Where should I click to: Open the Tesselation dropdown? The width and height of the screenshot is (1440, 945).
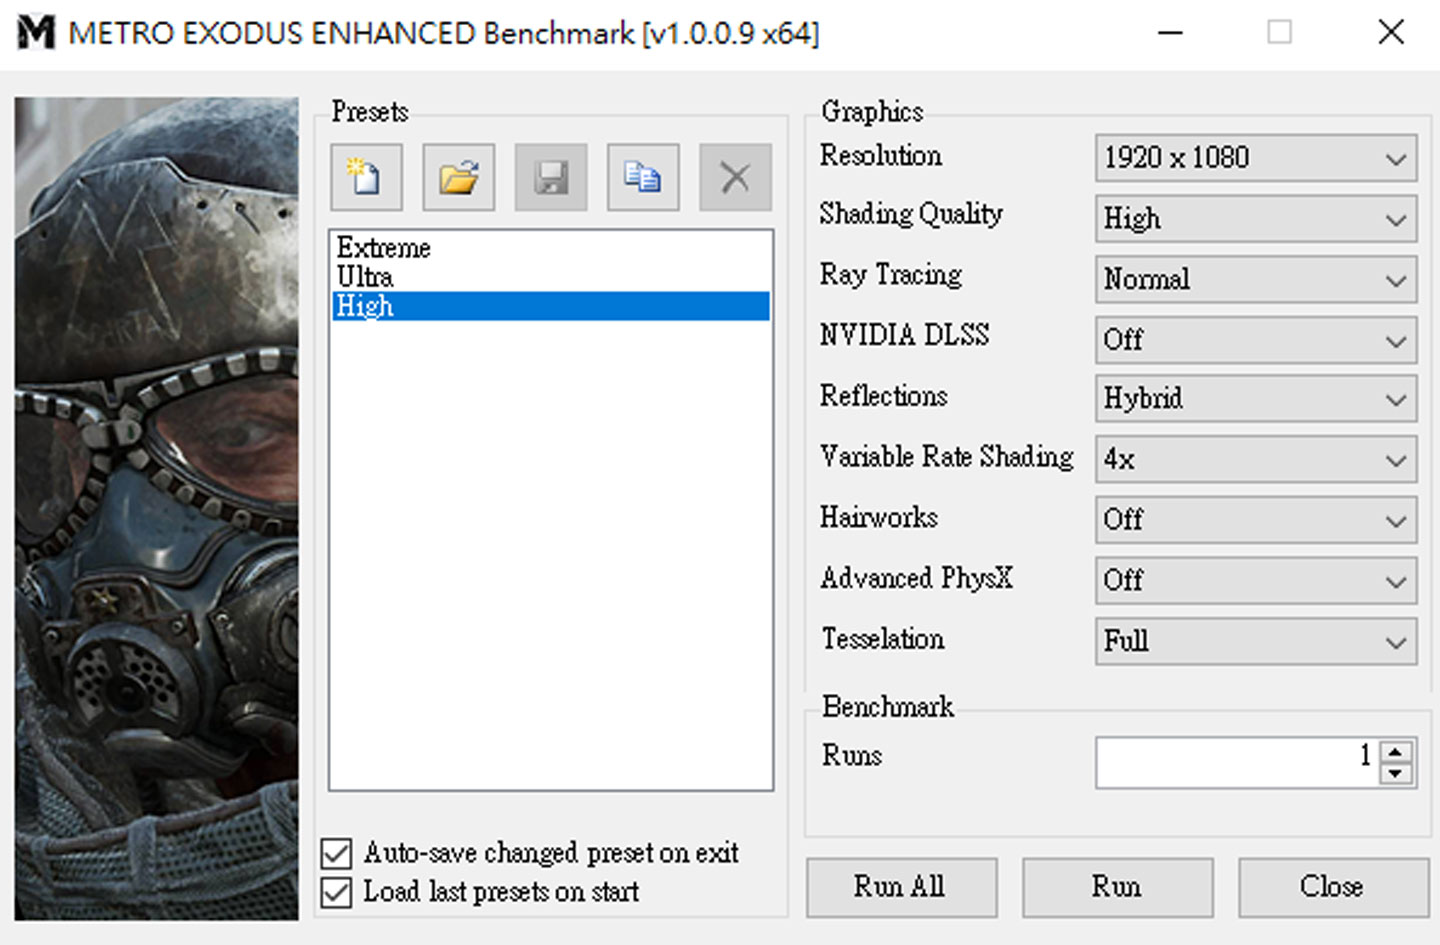[x=1255, y=641]
